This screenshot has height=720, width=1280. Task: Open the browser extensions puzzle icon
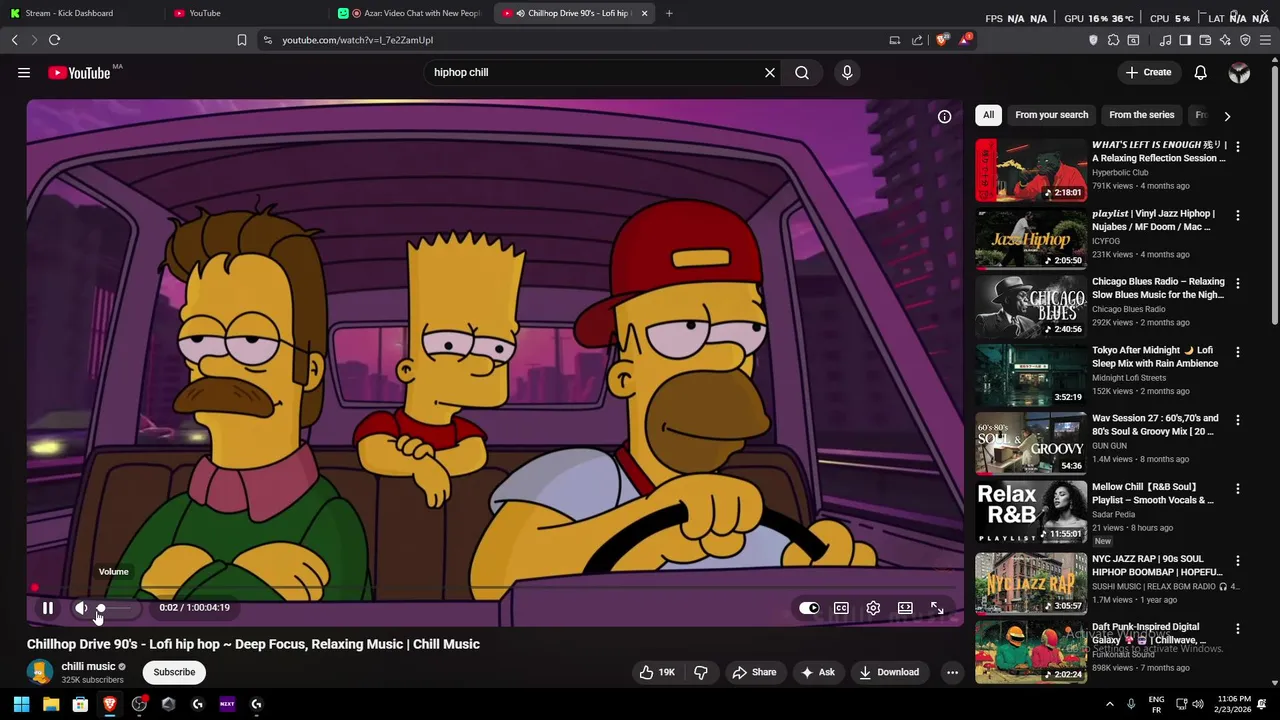(1113, 40)
